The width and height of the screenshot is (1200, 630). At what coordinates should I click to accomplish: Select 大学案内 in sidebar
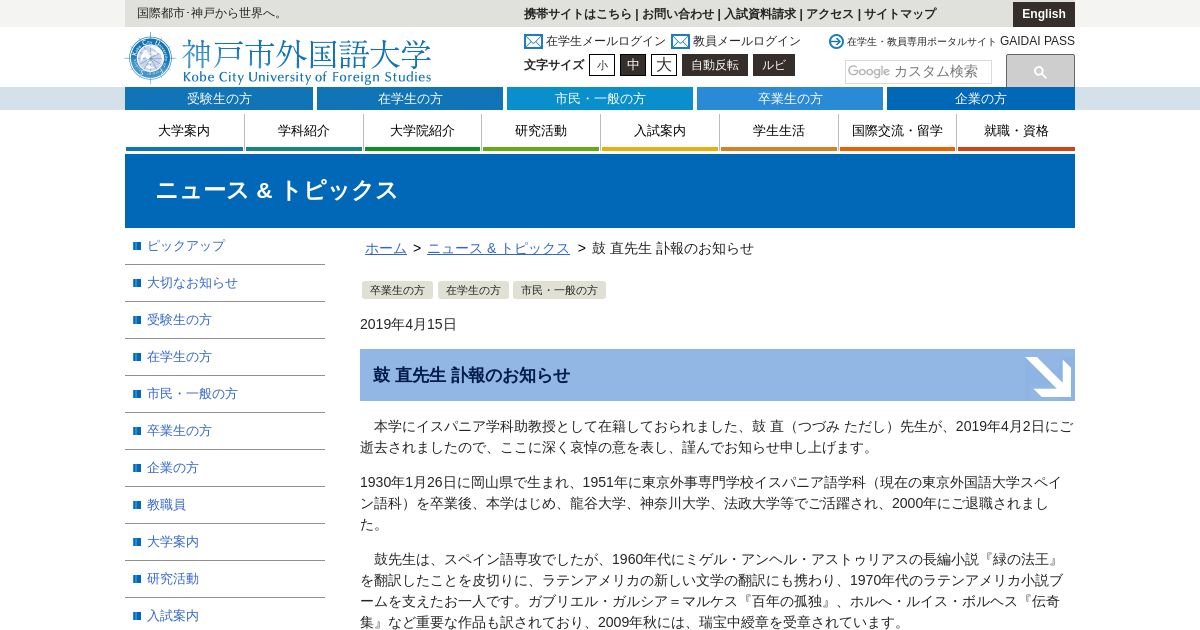[x=173, y=542]
